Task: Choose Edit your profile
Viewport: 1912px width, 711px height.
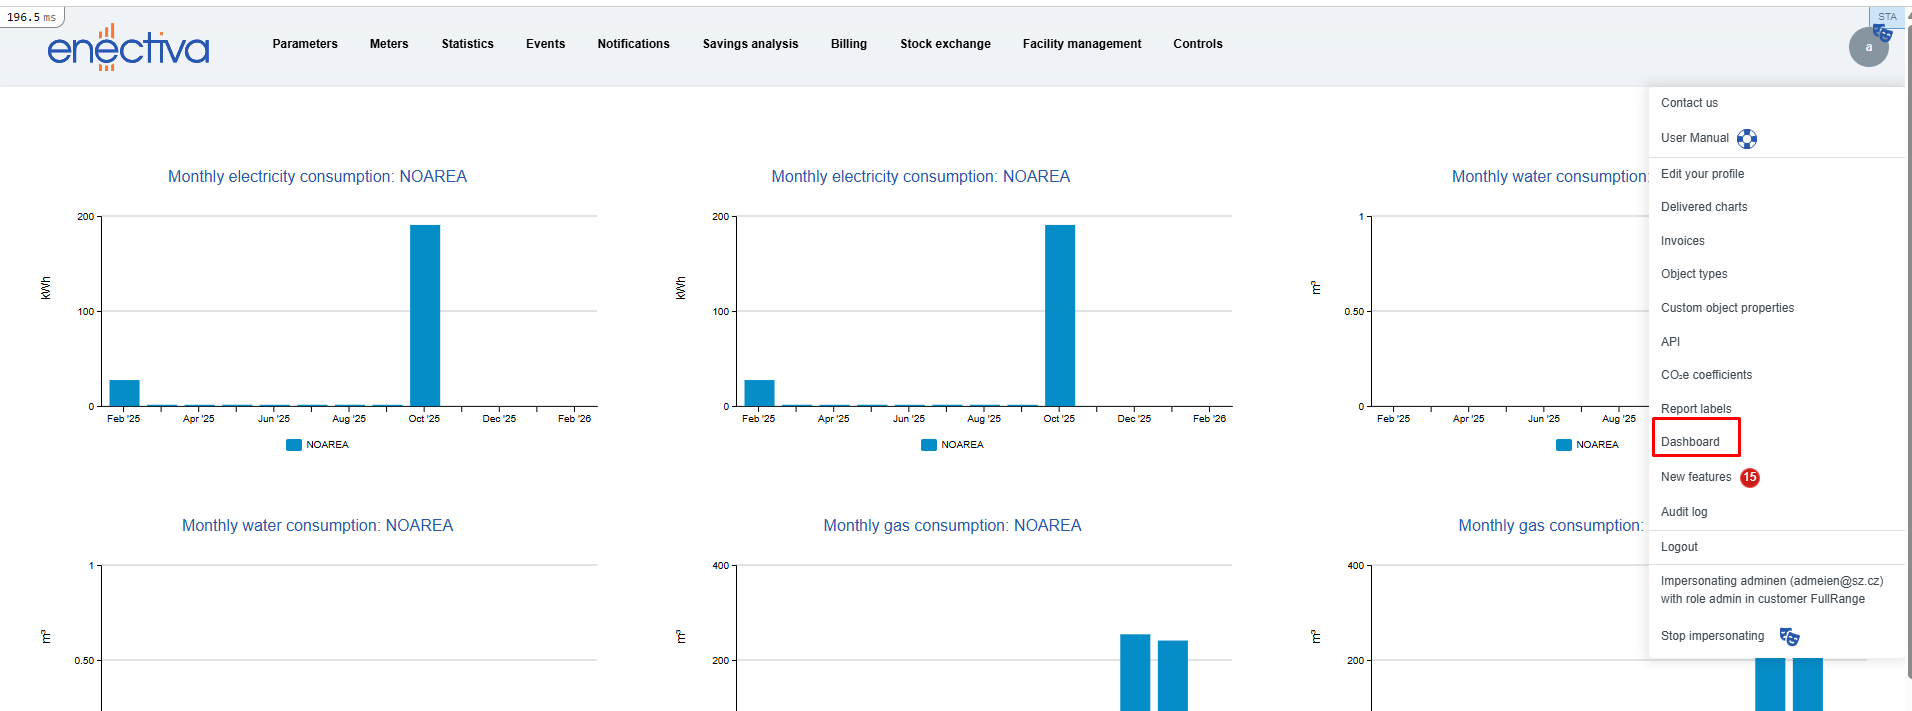Action: pos(1702,174)
